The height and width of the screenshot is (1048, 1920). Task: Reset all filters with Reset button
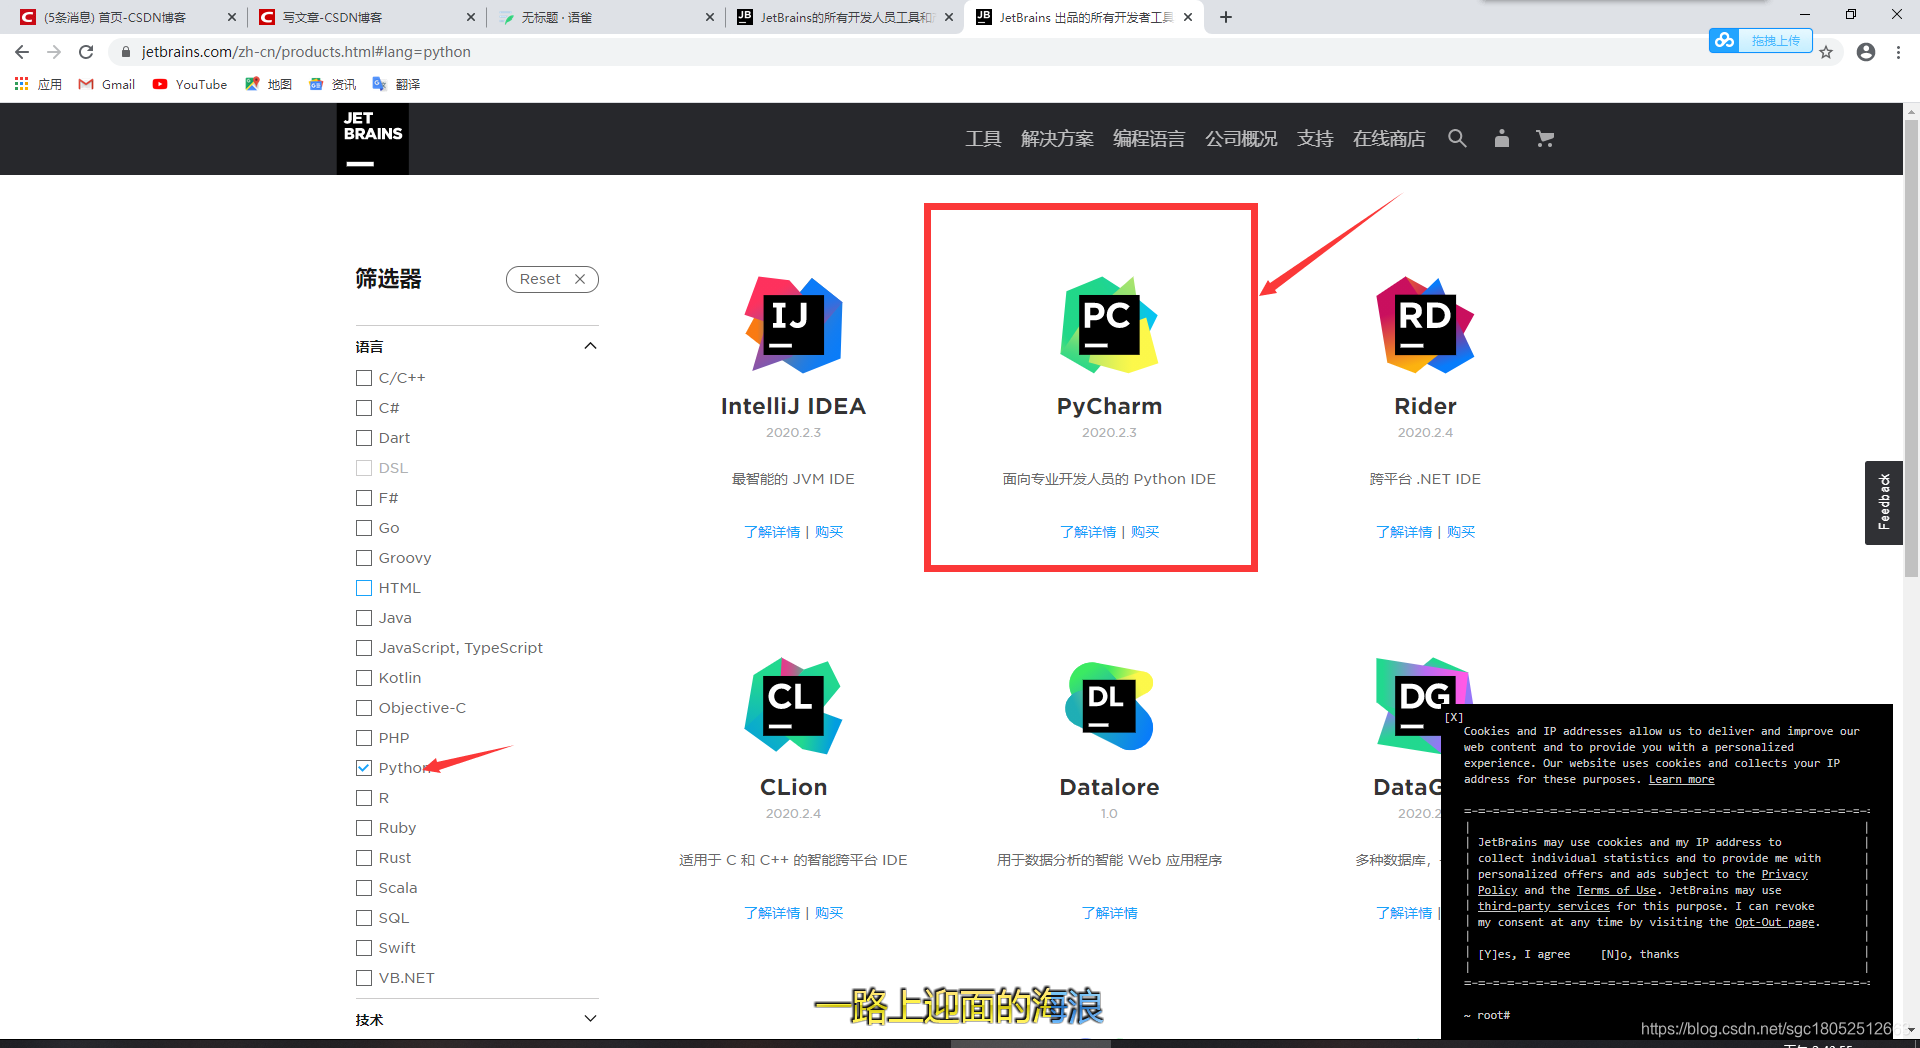[x=552, y=279]
